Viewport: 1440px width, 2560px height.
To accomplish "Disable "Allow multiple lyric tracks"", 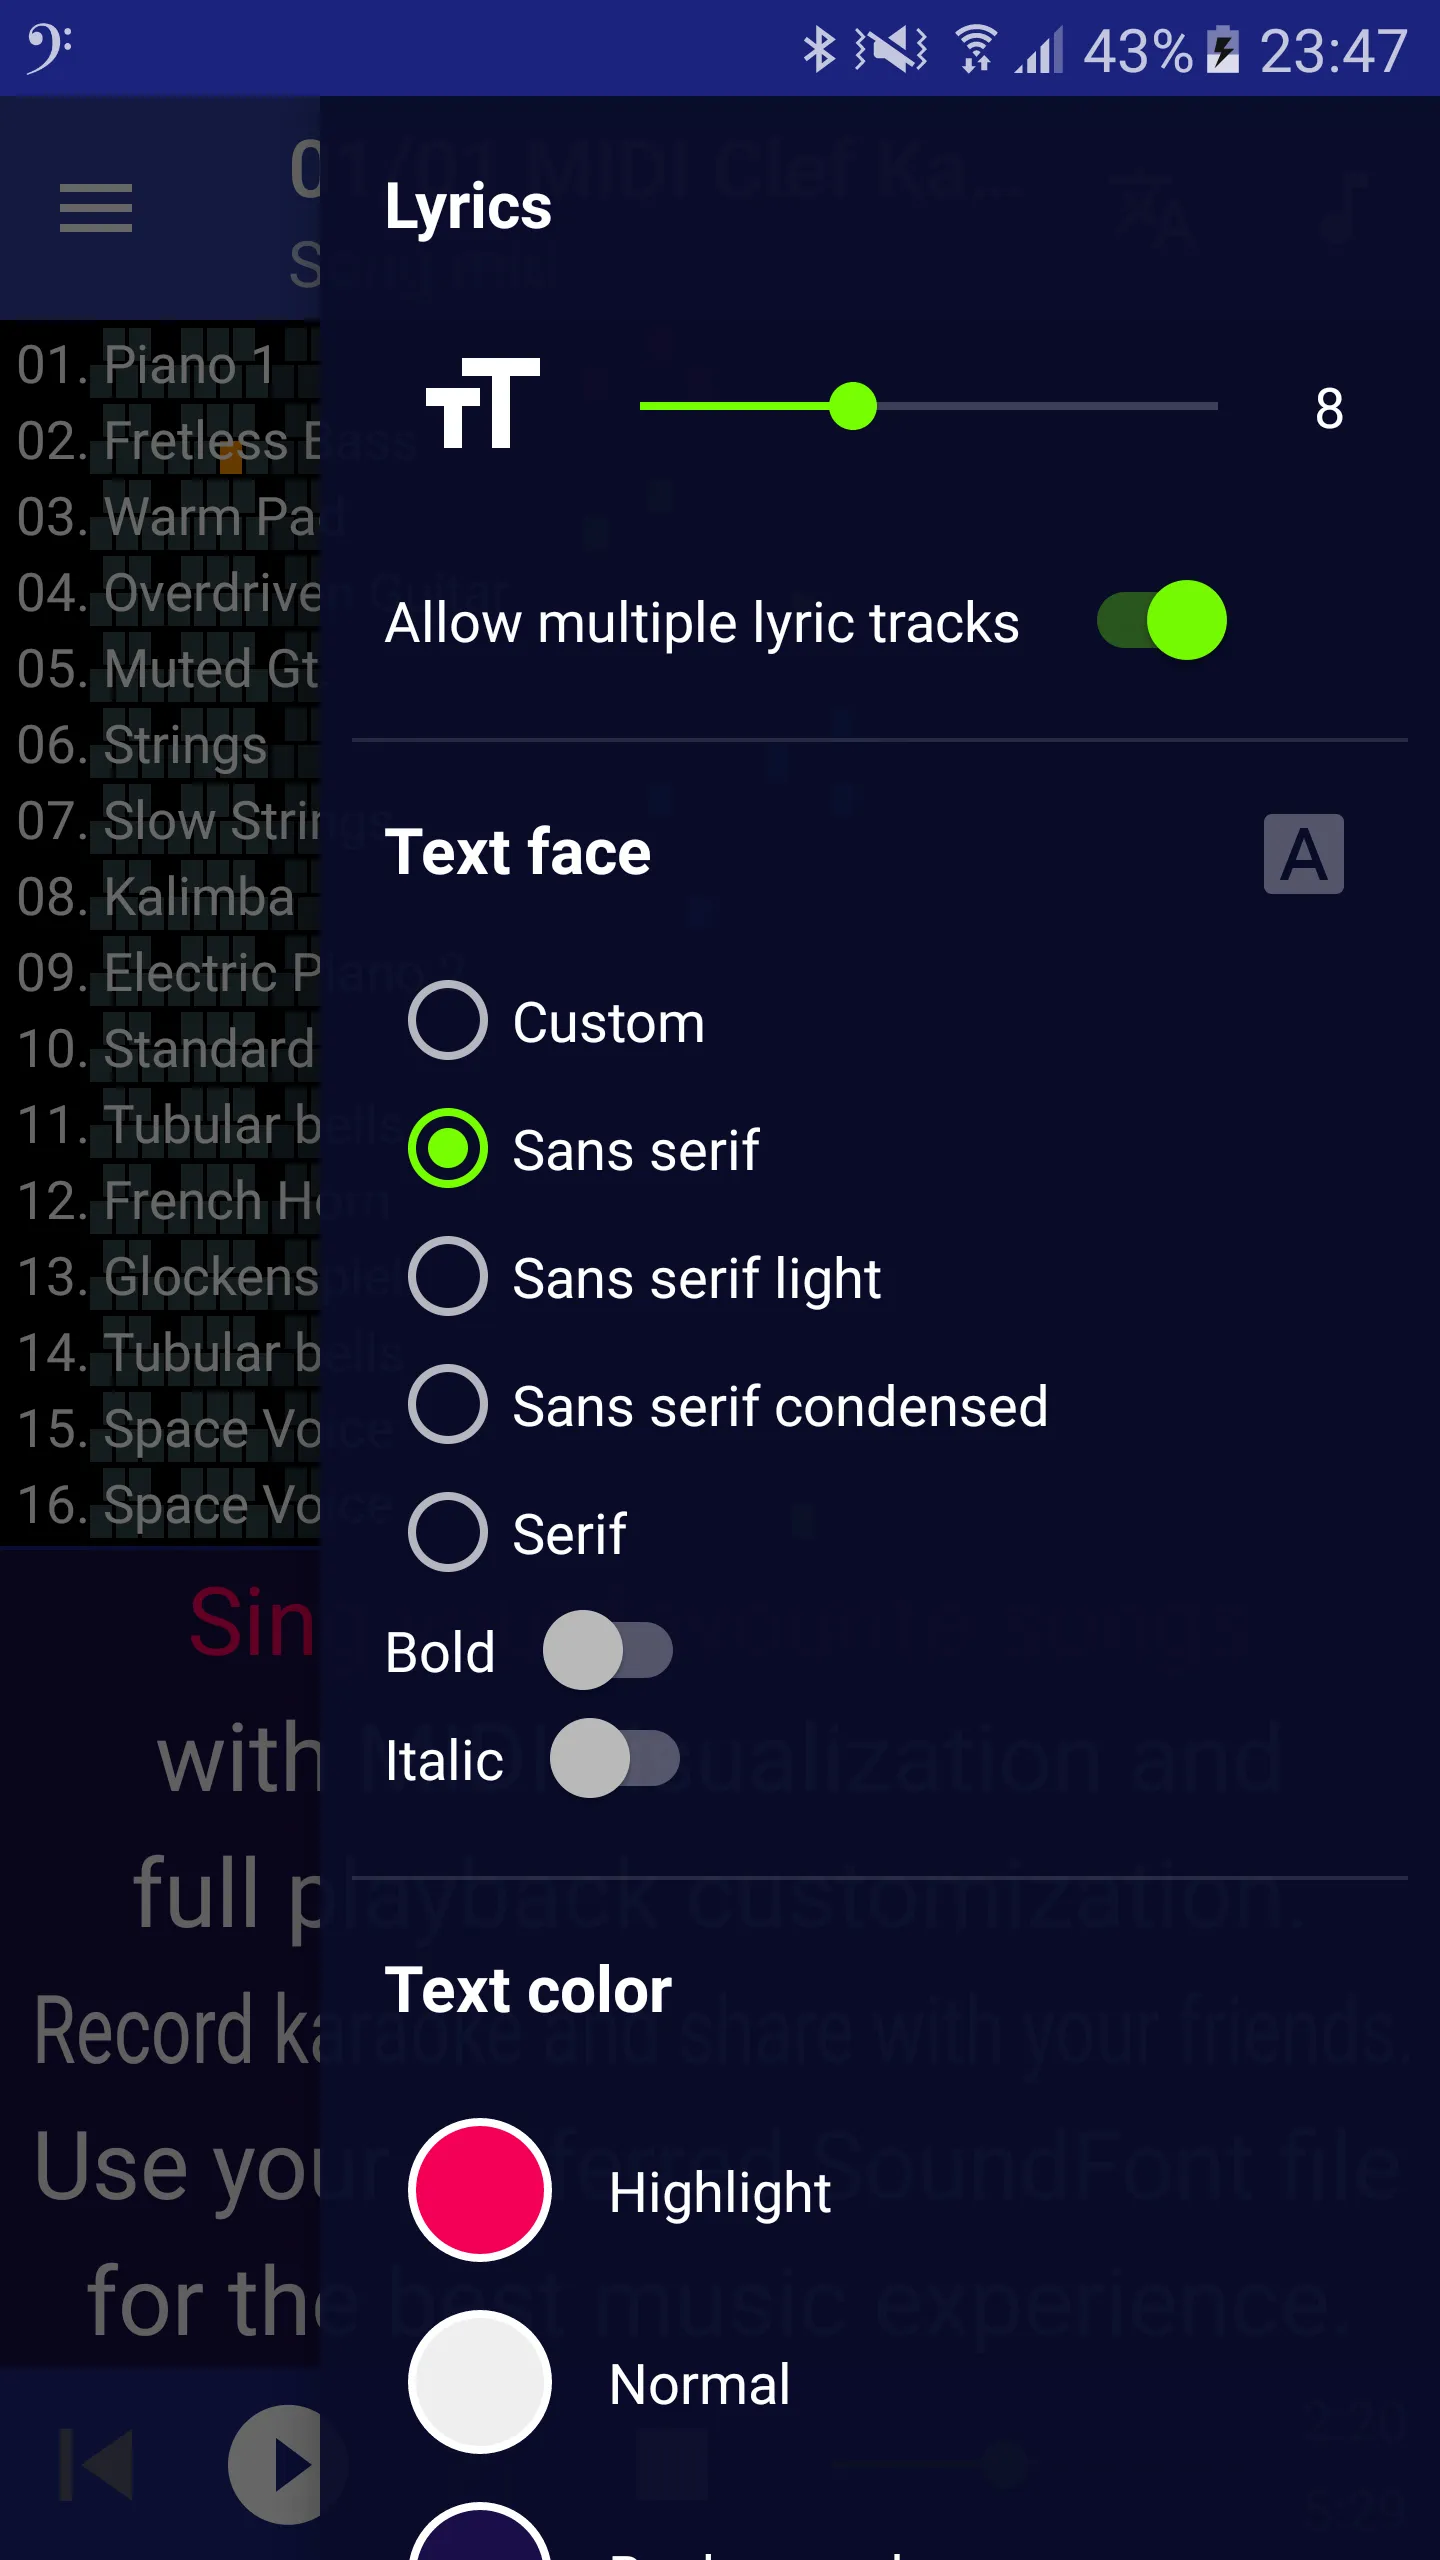I will tap(1160, 621).
